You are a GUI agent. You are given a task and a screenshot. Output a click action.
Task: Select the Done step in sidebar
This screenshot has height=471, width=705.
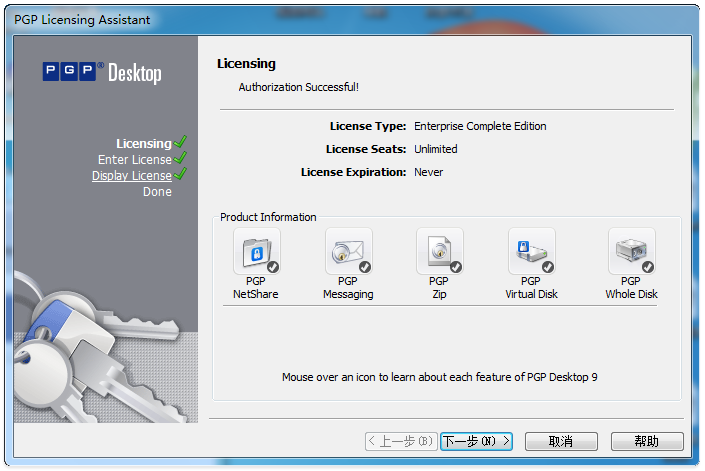coord(157,192)
